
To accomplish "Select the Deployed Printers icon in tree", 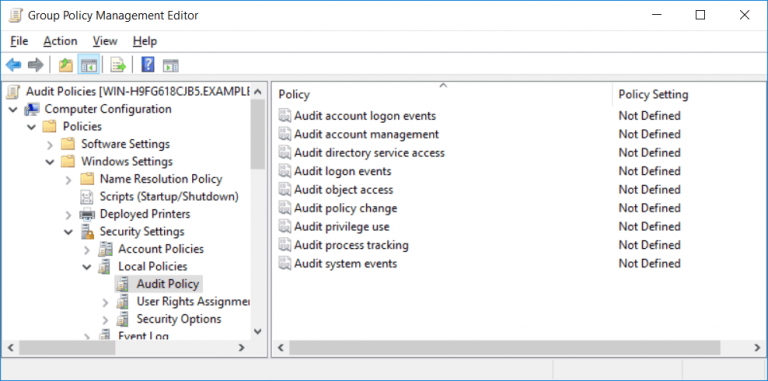I will (87, 214).
